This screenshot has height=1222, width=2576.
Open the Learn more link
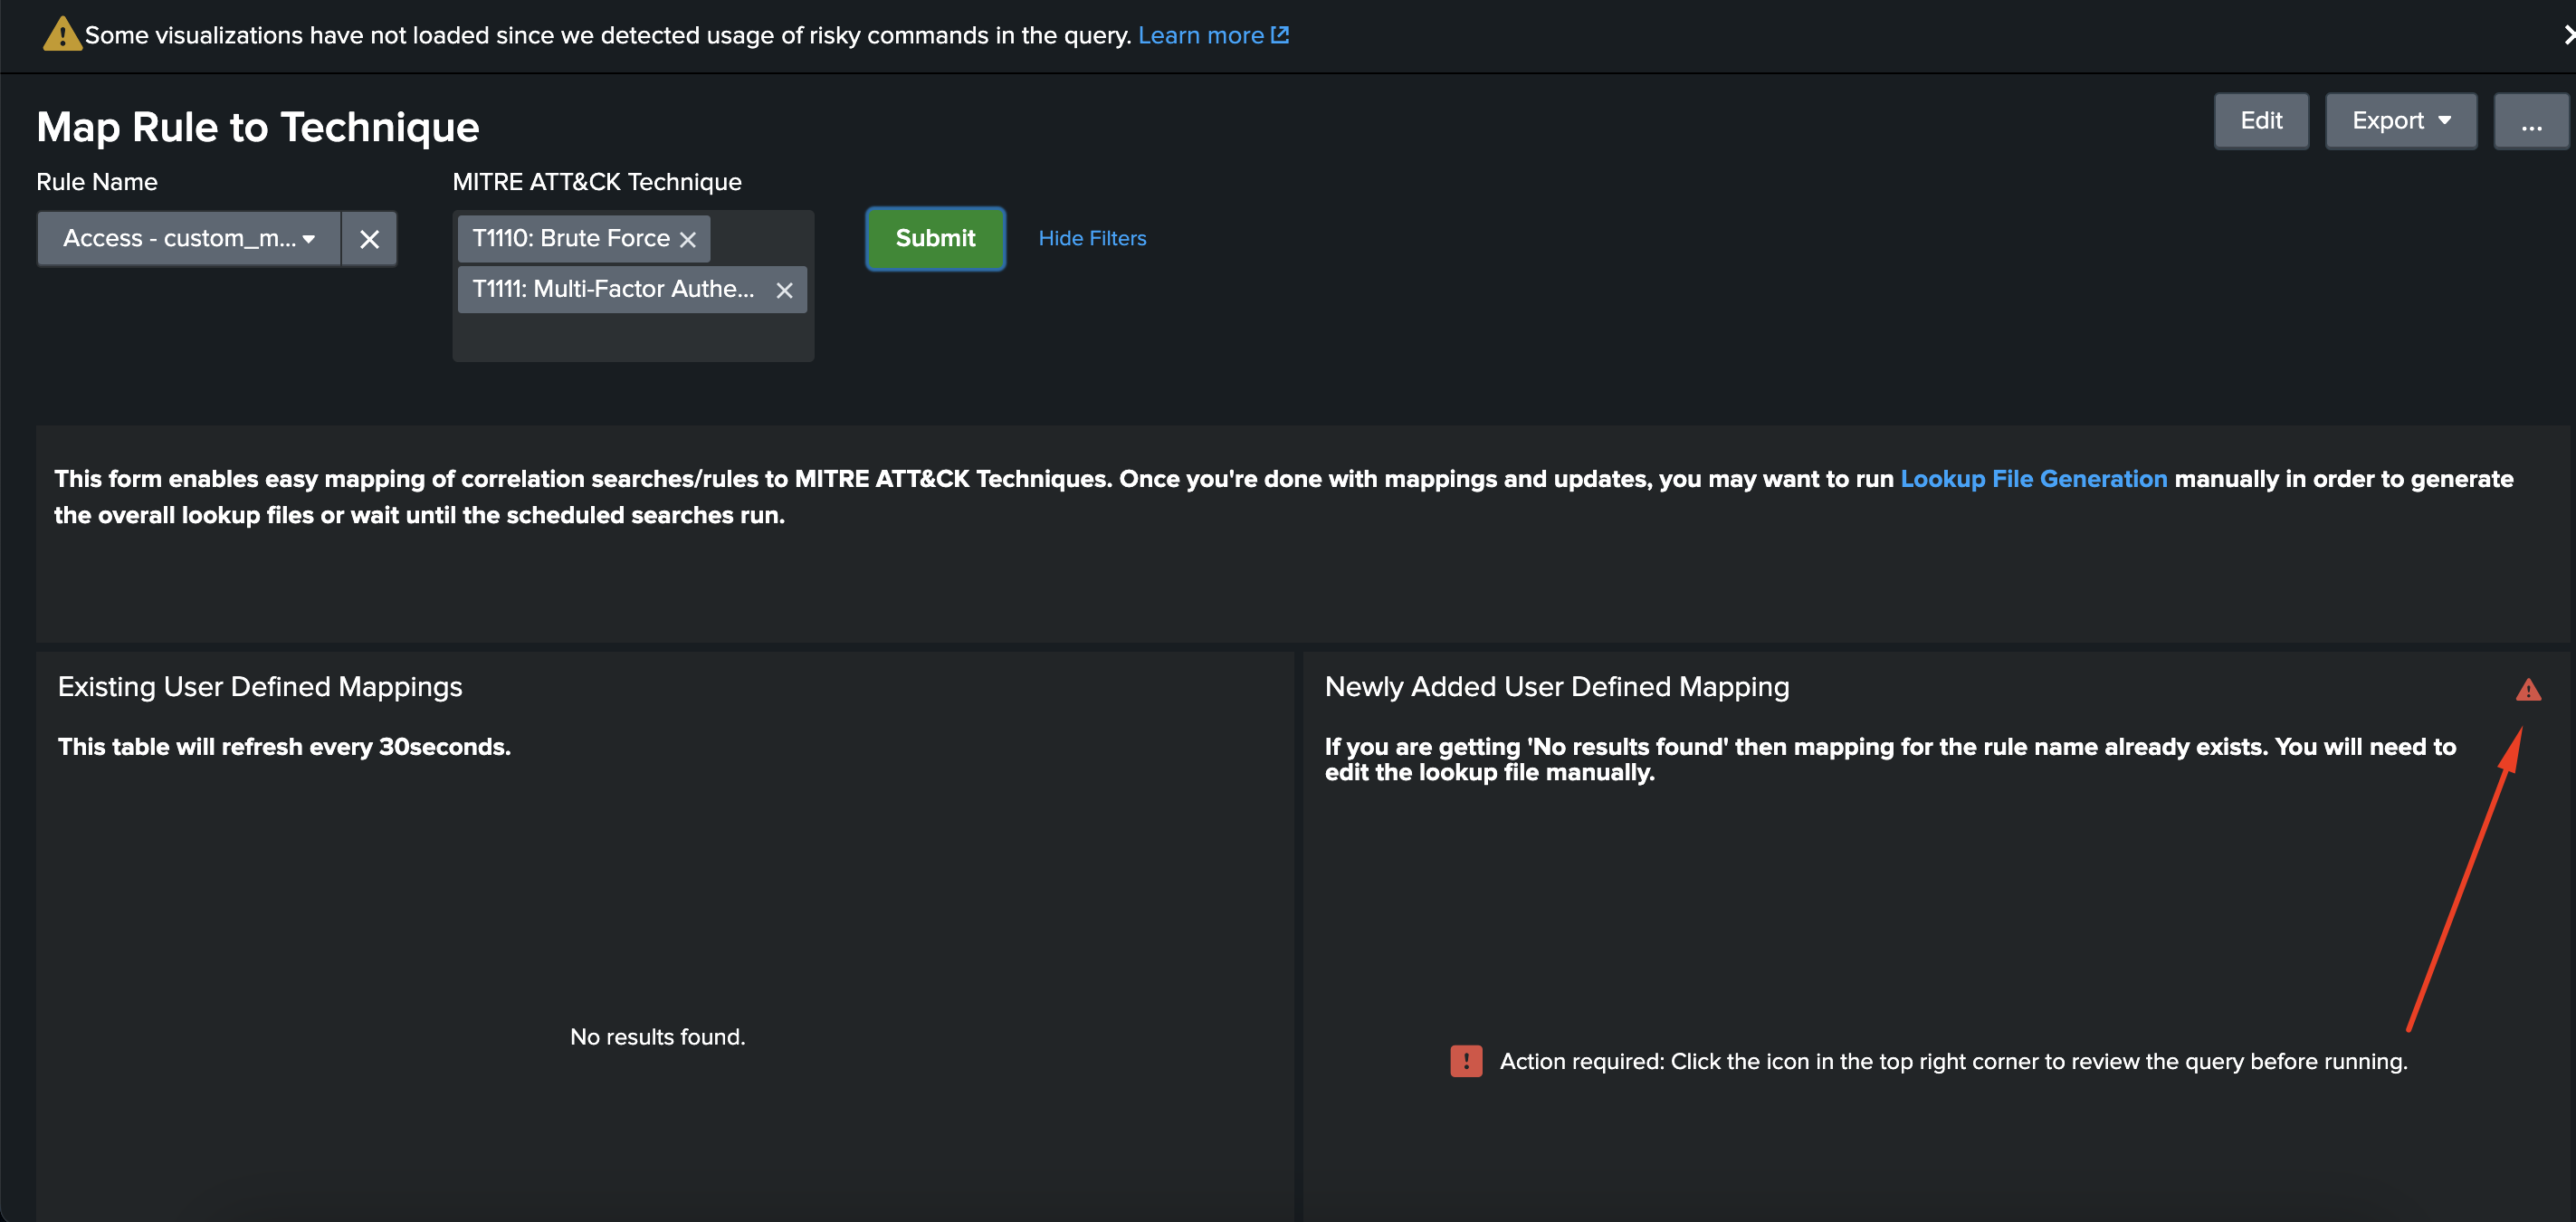(x=1200, y=35)
